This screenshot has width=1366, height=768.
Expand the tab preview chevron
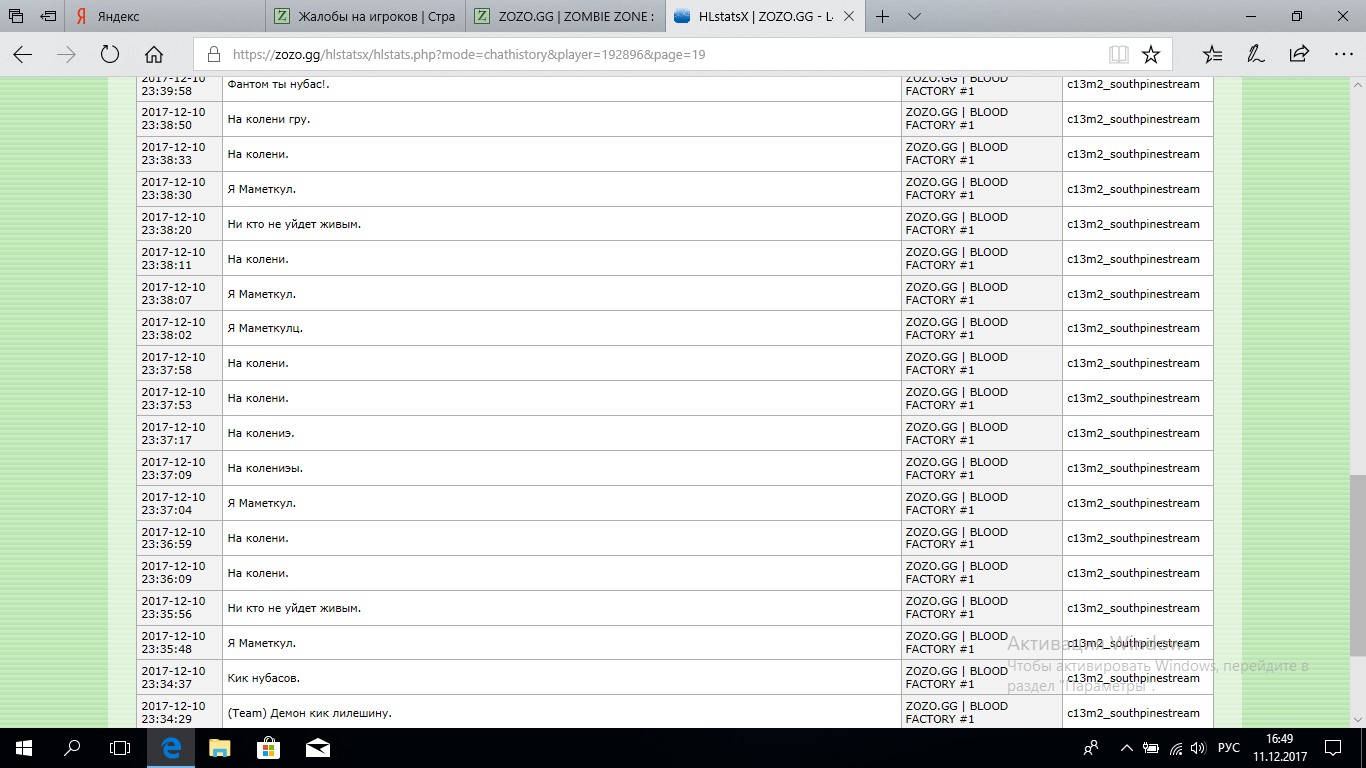click(x=914, y=16)
